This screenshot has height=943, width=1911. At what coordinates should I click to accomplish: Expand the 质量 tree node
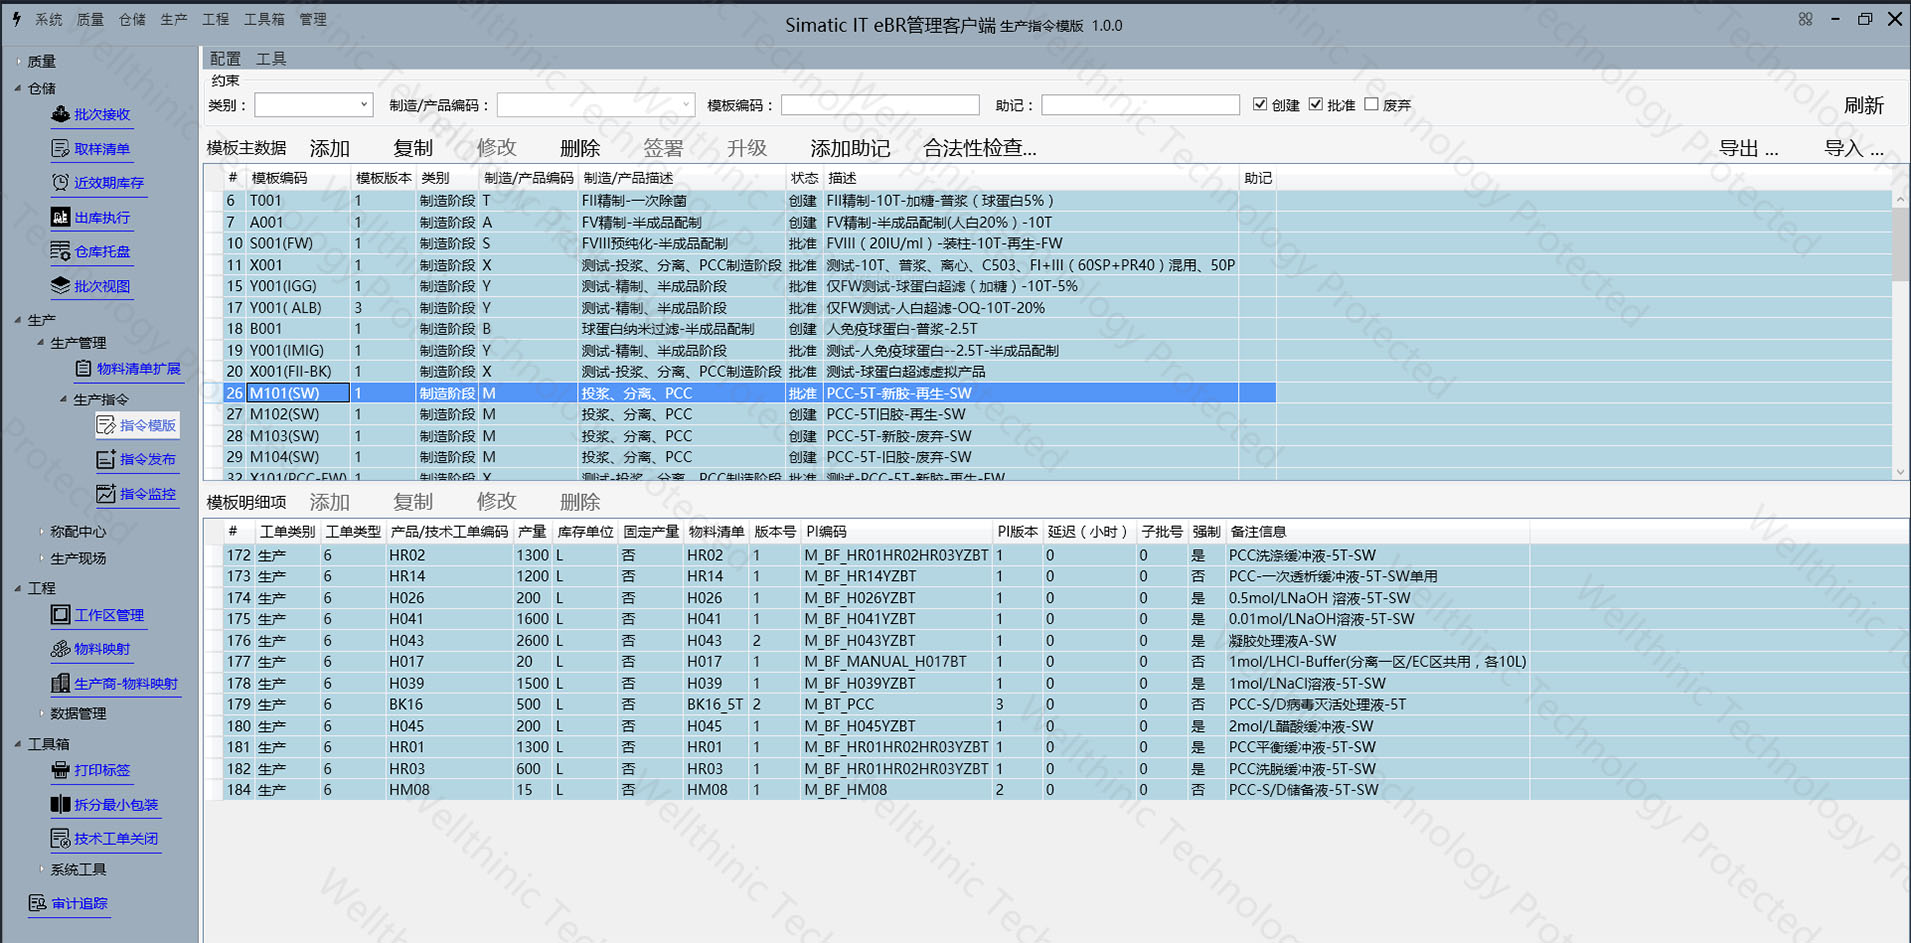pyautogui.click(x=18, y=61)
